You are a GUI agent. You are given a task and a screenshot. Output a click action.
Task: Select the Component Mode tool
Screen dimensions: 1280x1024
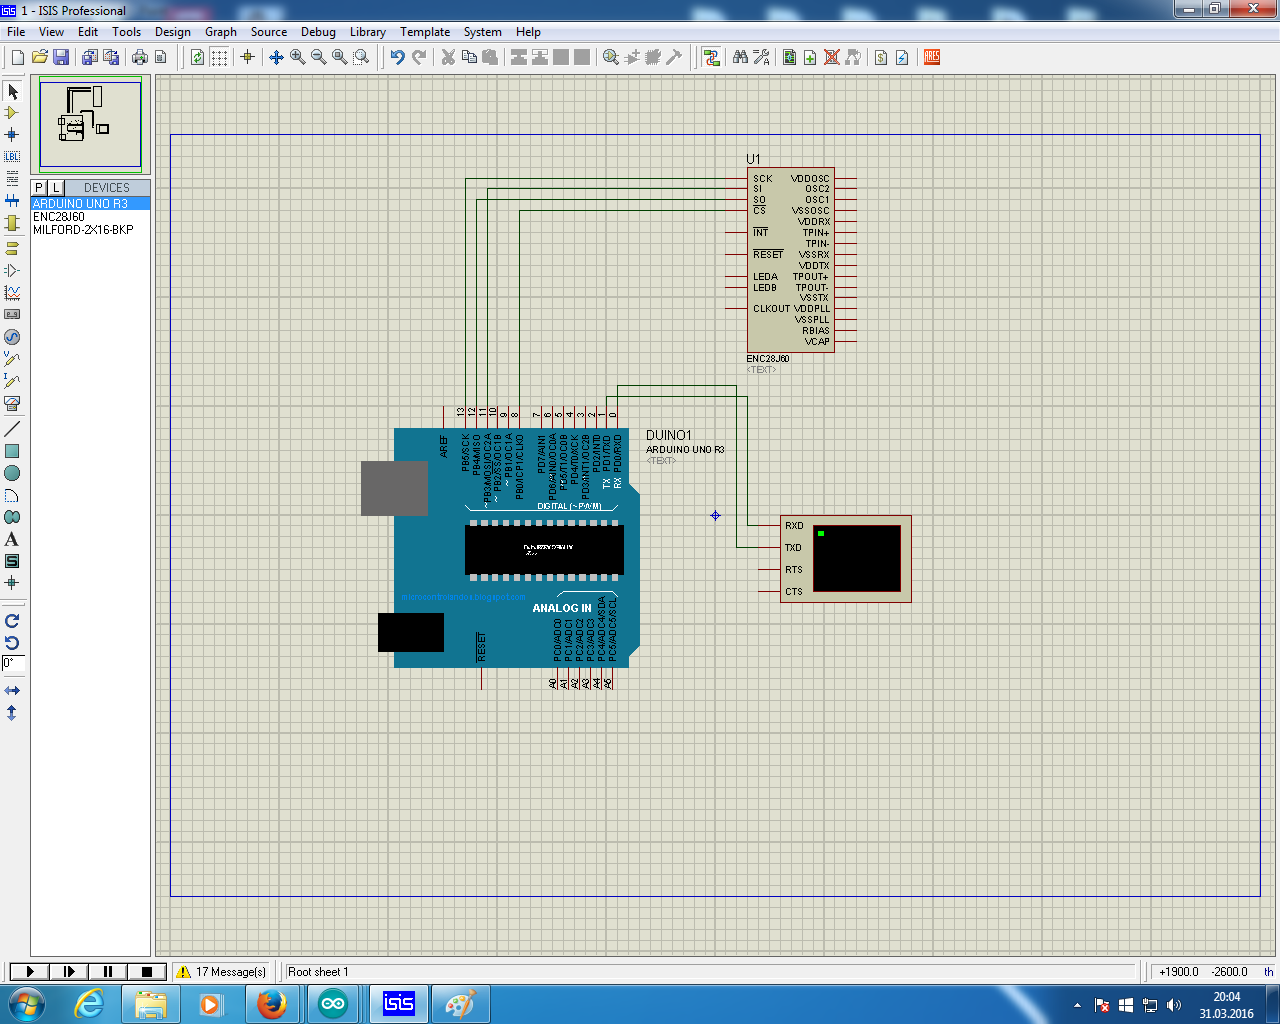tap(12, 113)
